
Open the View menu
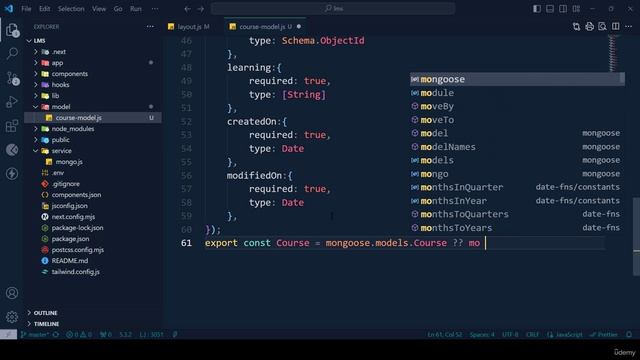pyautogui.click(x=99, y=9)
